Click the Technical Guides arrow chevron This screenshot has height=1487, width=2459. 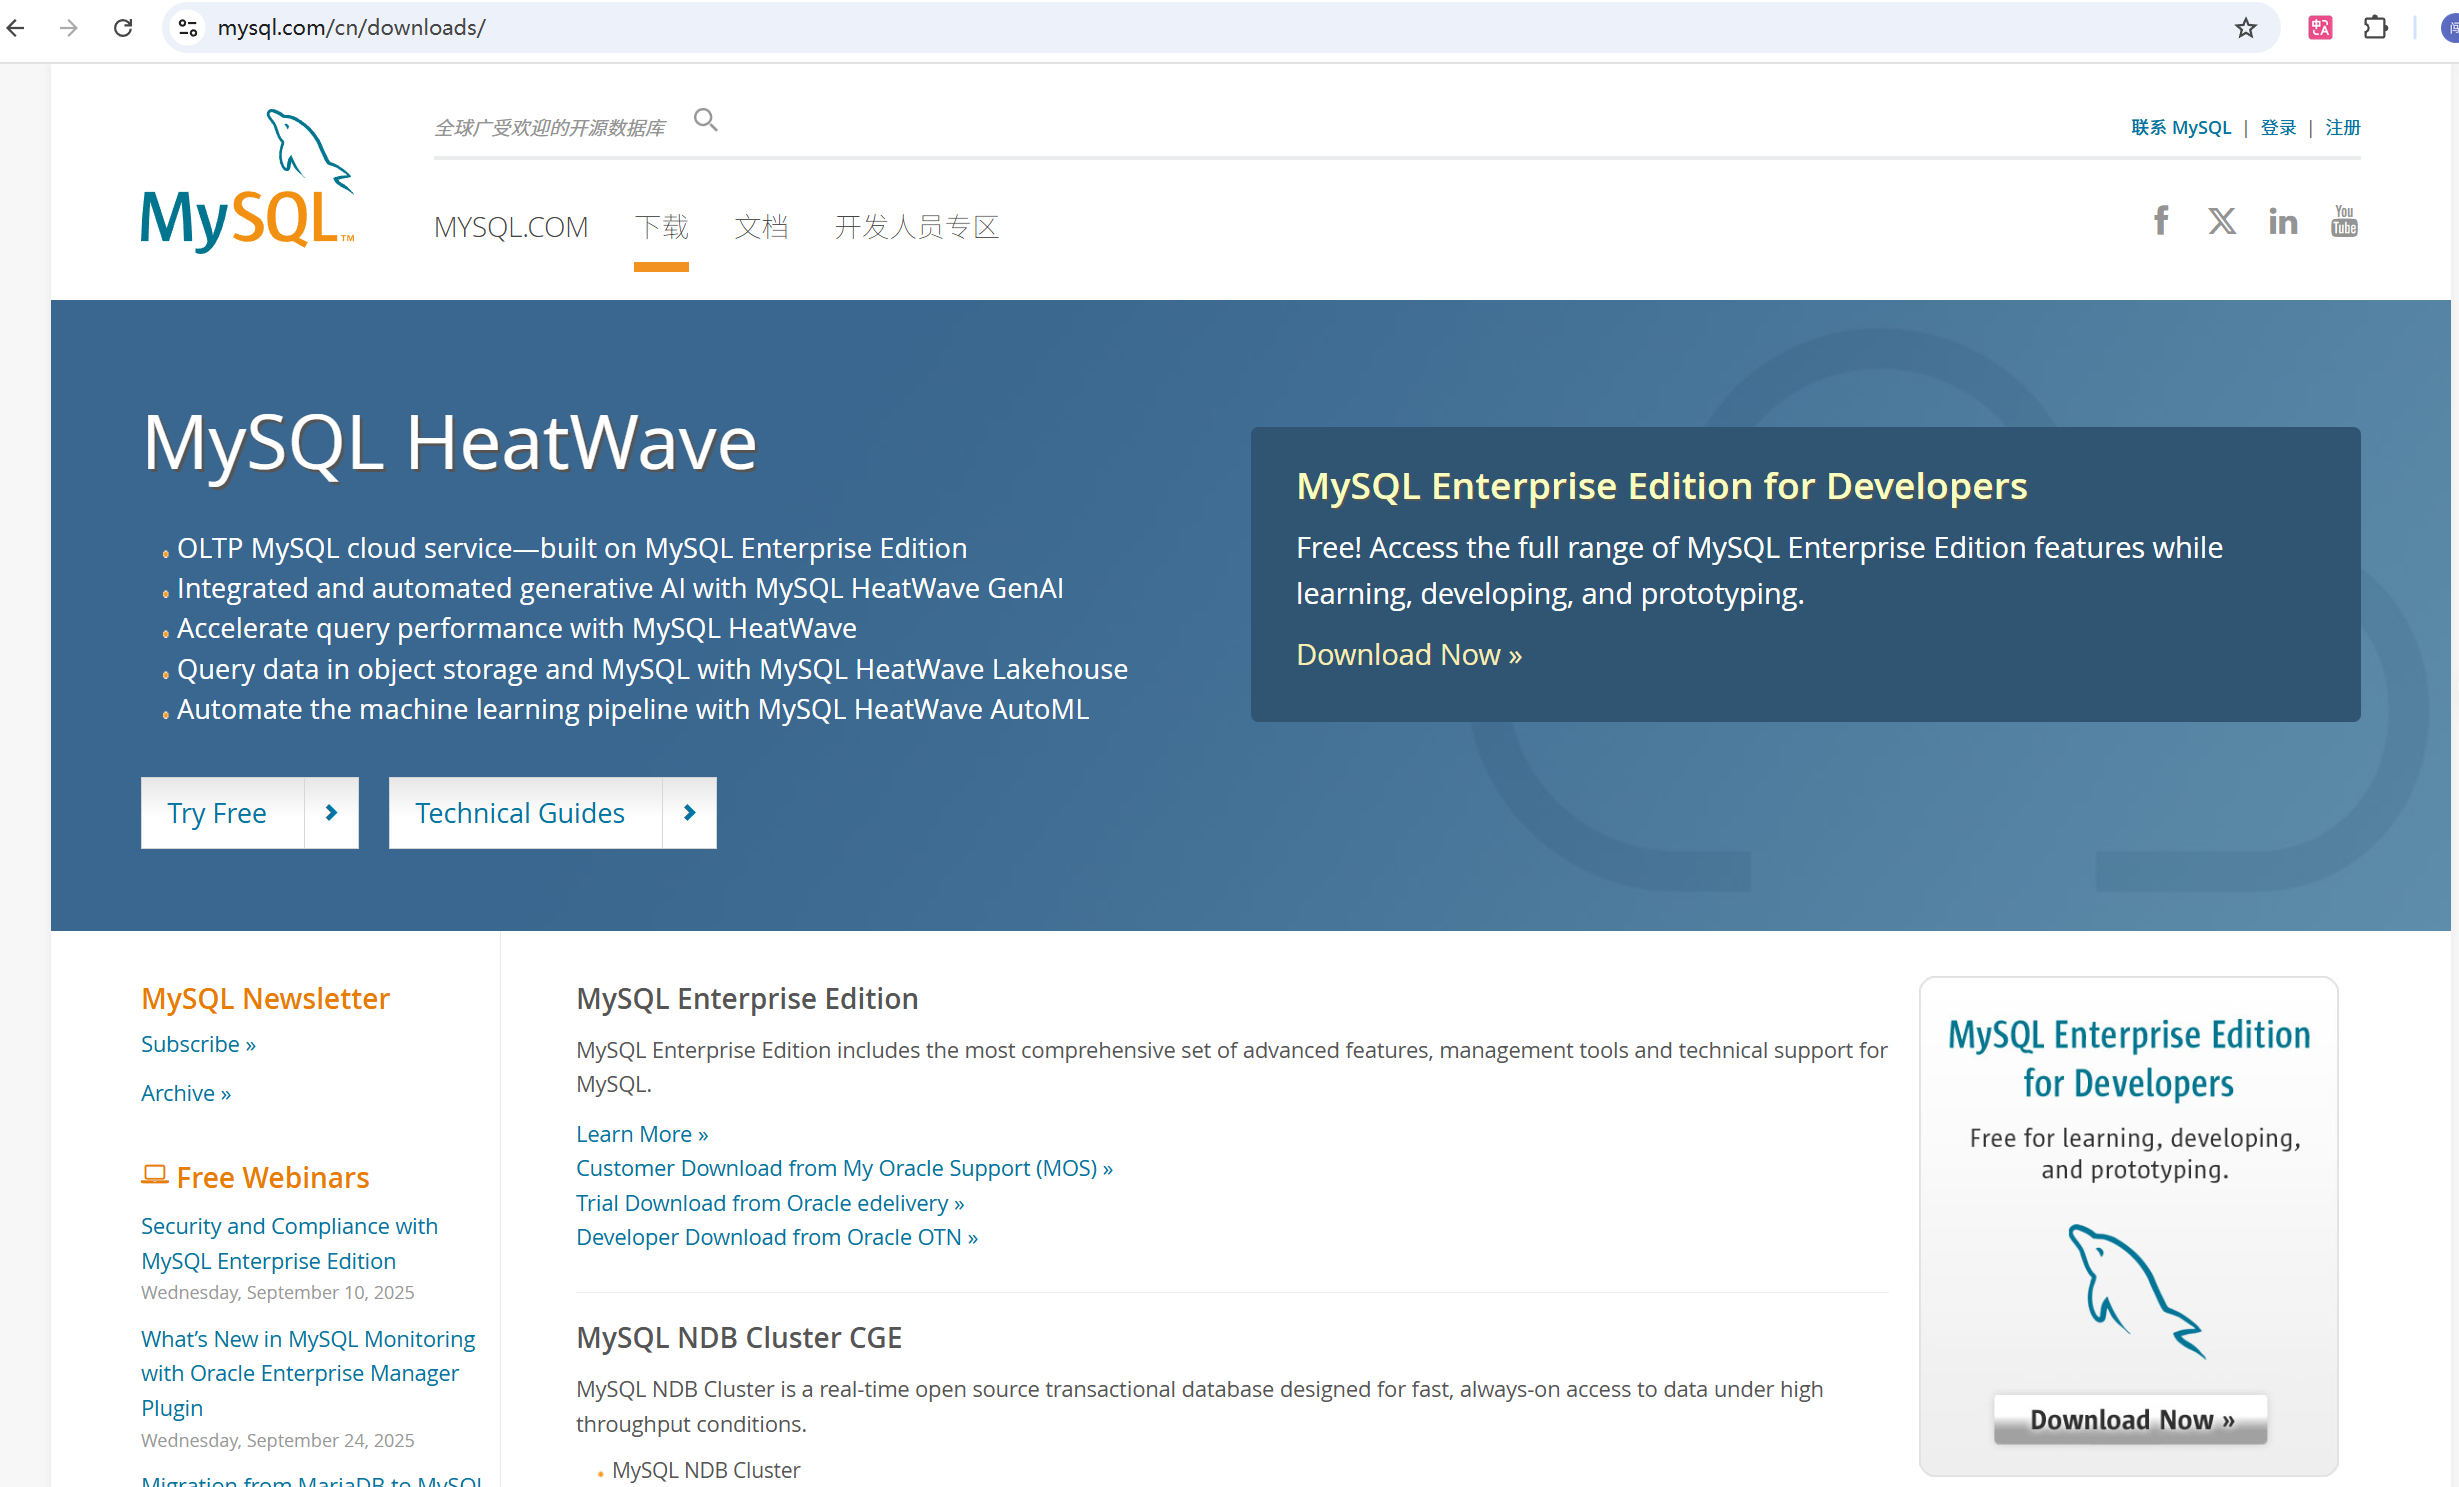pos(689,813)
